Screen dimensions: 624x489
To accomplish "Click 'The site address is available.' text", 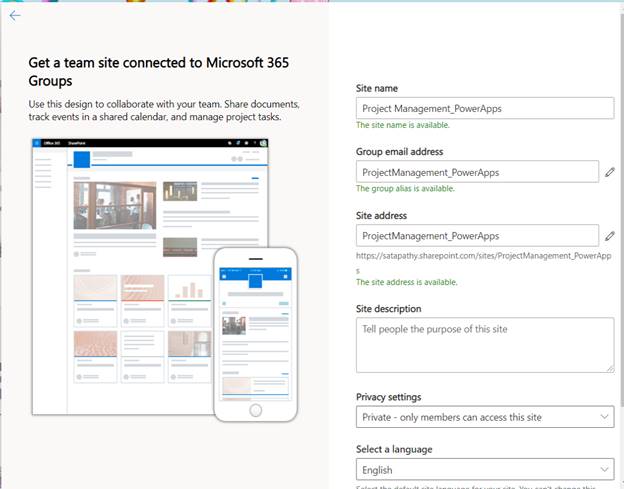I will point(407,282).
